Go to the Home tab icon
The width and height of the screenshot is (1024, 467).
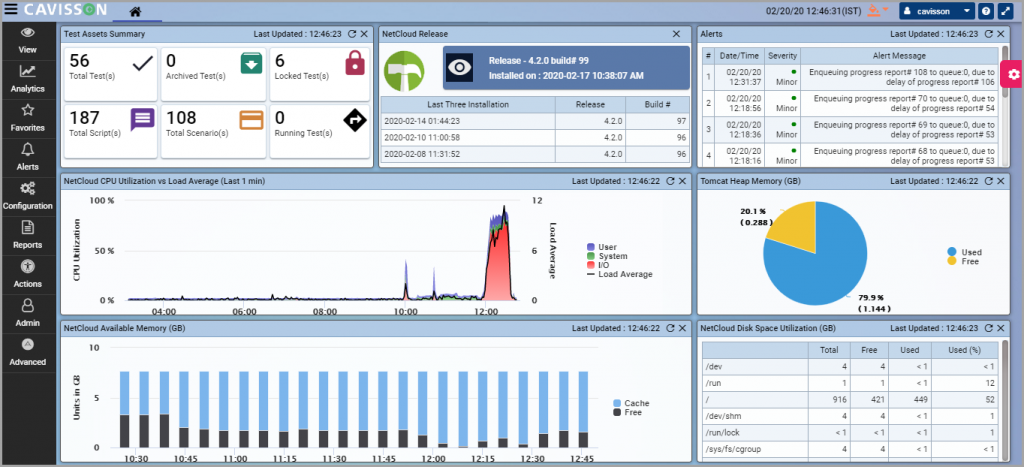(x=135, y=11)
